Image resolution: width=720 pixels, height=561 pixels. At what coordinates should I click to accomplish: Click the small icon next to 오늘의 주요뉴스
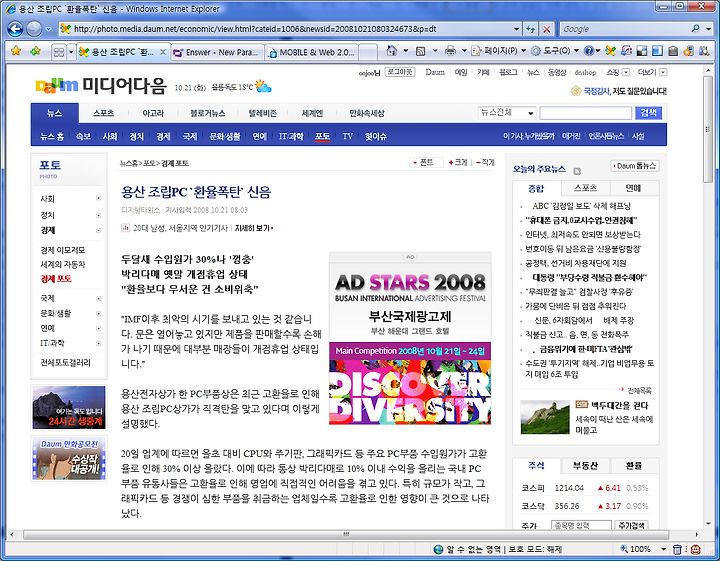coord(577,171)
